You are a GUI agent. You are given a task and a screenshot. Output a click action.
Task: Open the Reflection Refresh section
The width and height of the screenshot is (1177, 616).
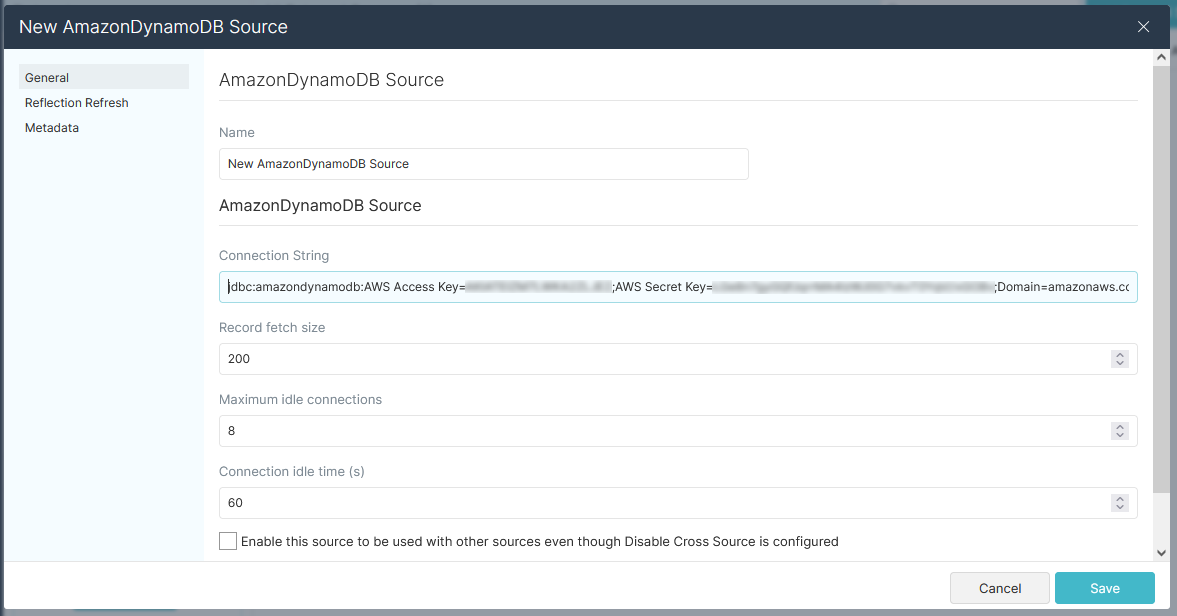(x=77, y=103)
